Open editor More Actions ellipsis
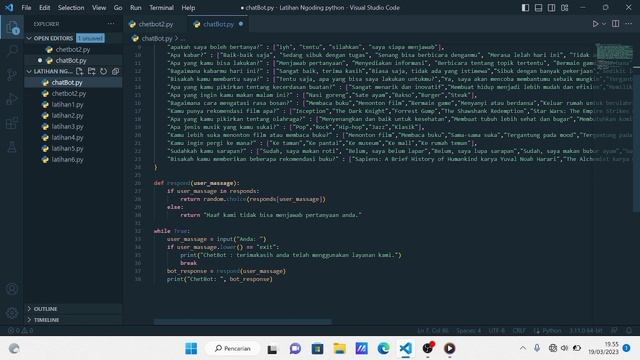This screenshot has height=360, width=640. (x=629, y=24)
